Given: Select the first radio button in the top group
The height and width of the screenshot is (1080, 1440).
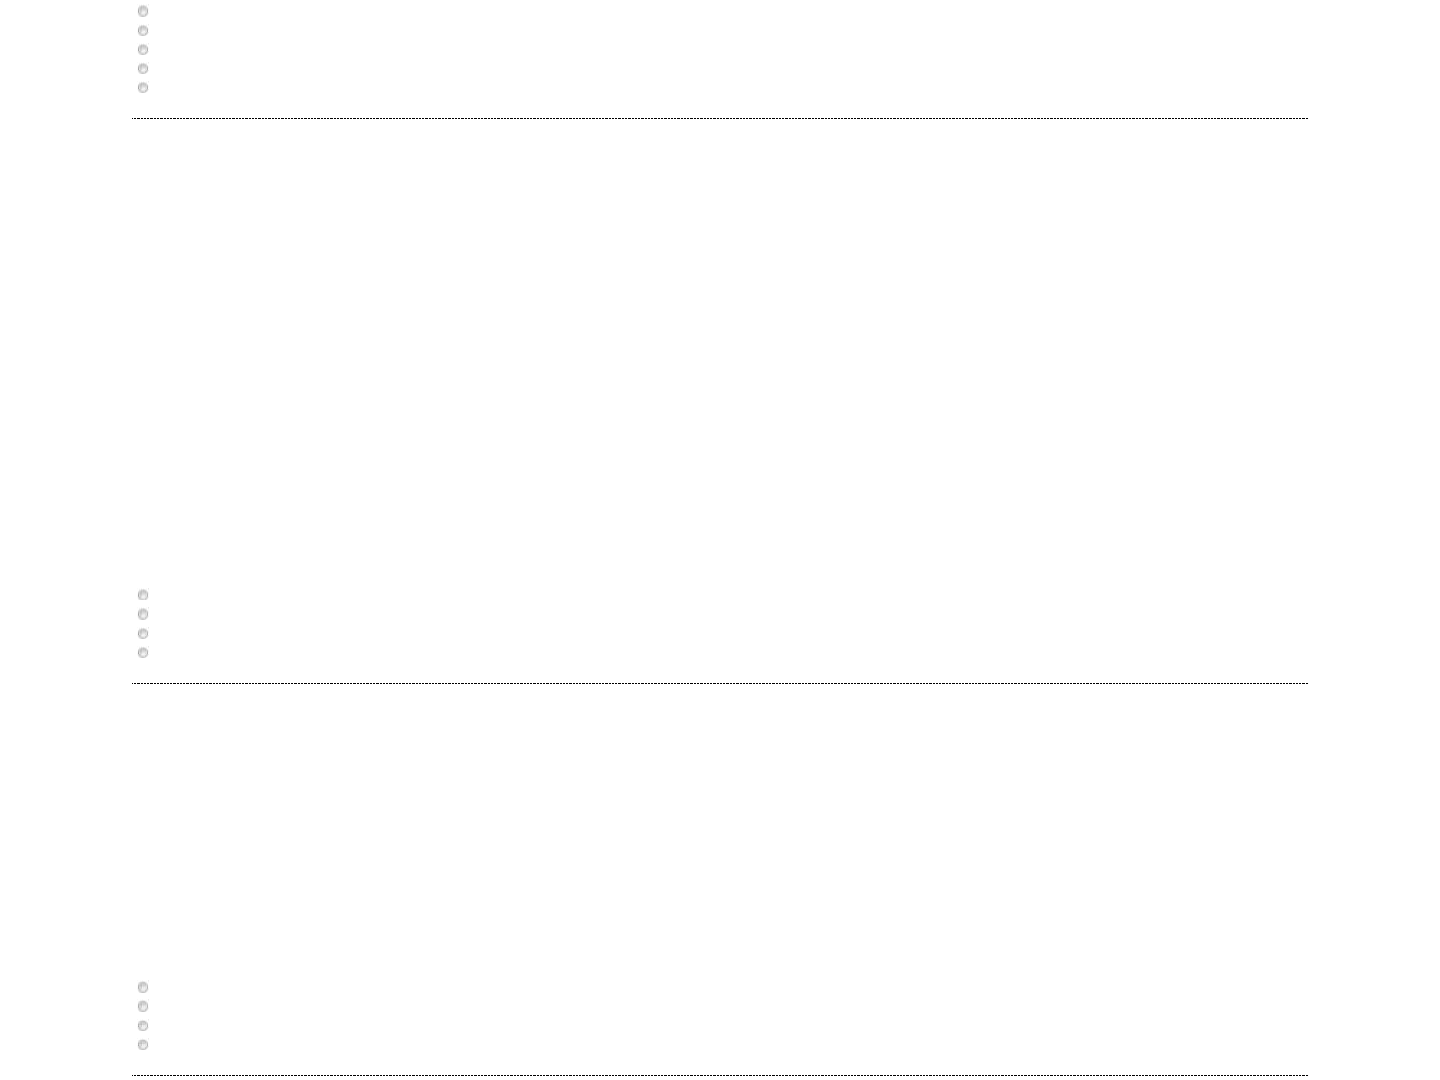Looking at the screenshot, I should click(x=143, y=12).
